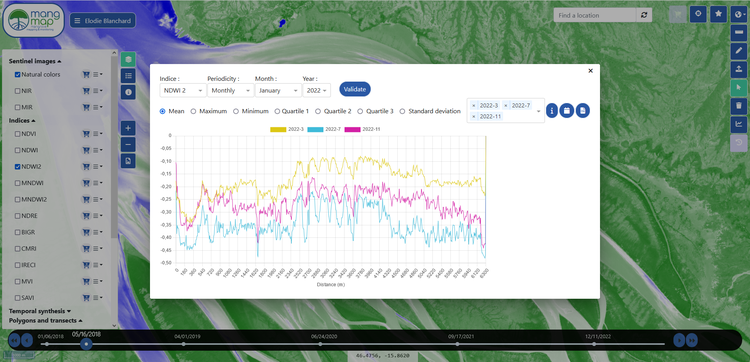Add NDWI2 layer to cart

pos(86,166)
